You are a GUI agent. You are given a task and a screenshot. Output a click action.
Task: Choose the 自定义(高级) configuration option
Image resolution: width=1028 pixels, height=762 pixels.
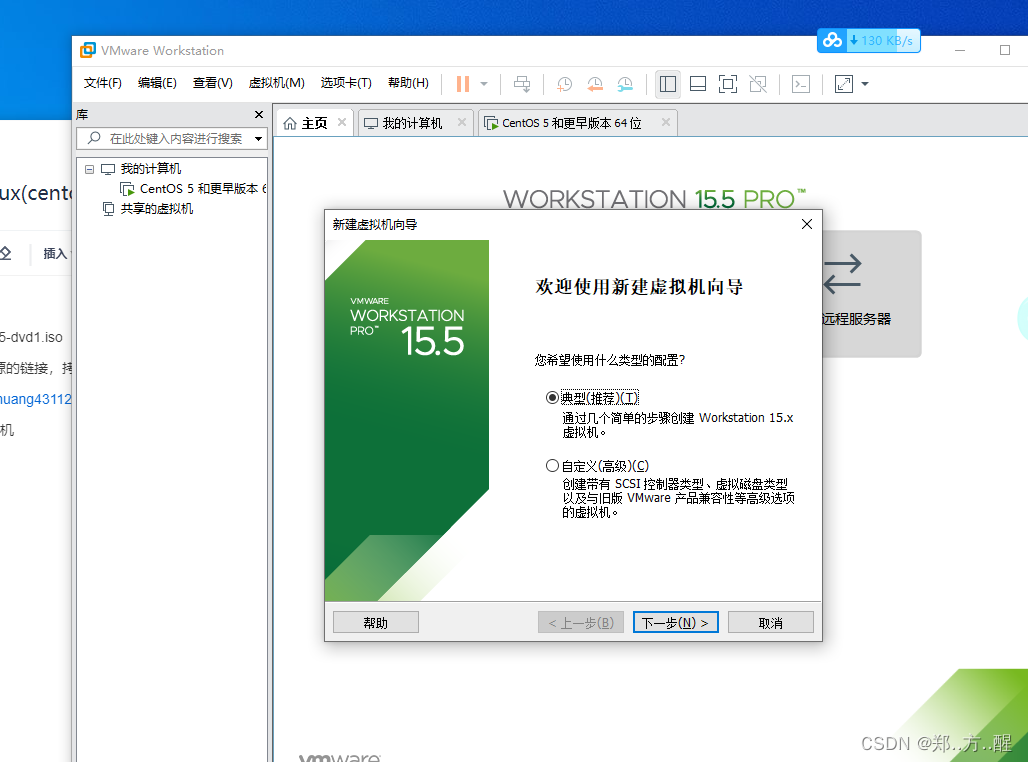pyautogui.click(x=553, y=465)
